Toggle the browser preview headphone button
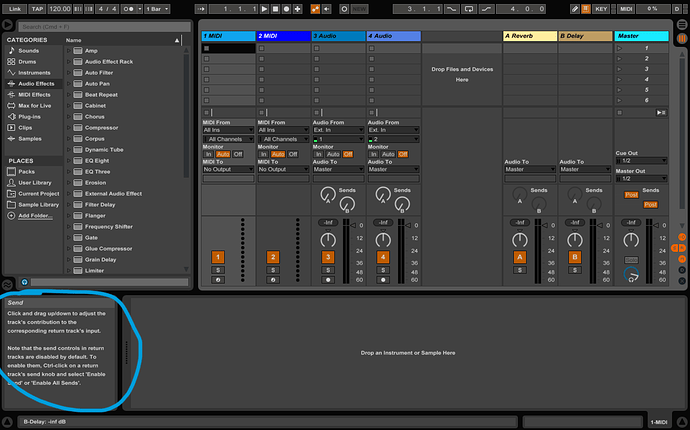Viewport: 690px width, 430px height. (x=25, y=282)
